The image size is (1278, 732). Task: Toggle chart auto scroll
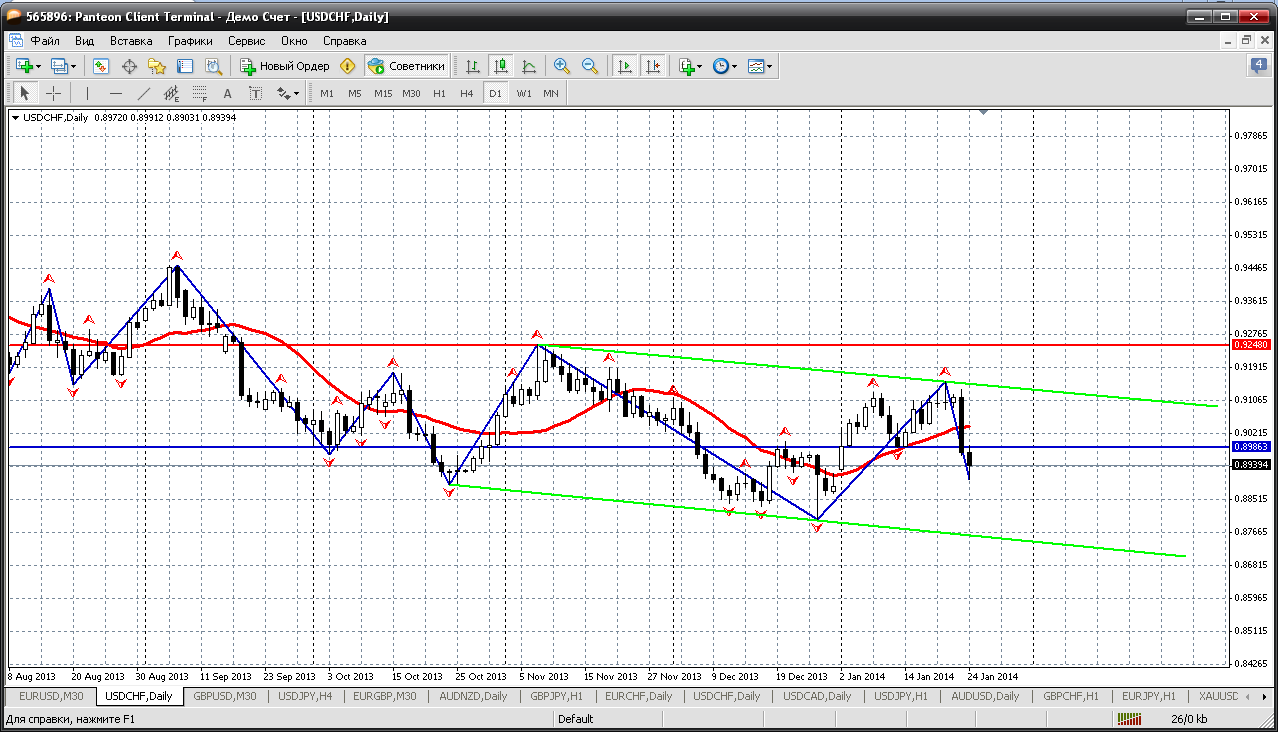coord(625,66)
